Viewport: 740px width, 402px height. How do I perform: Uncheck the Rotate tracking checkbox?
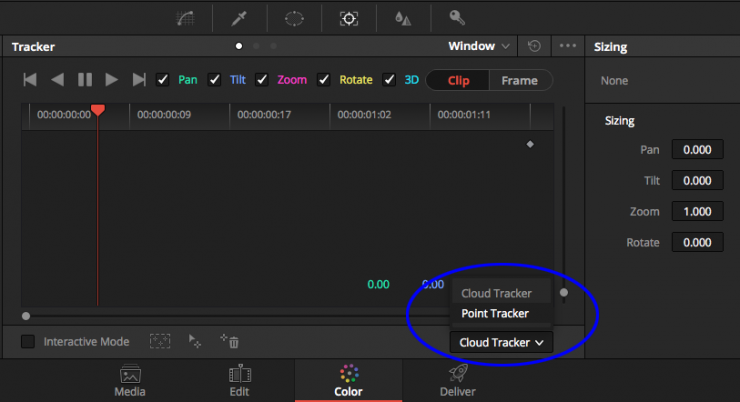pos(324,80)
